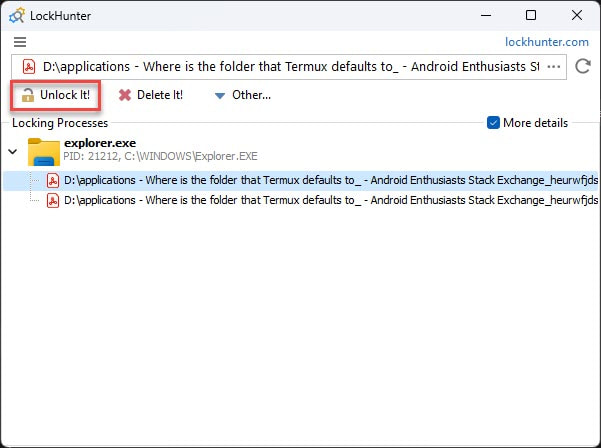Click the Unlock It! button
Screen dimensions: 601x448
[56, 95]
